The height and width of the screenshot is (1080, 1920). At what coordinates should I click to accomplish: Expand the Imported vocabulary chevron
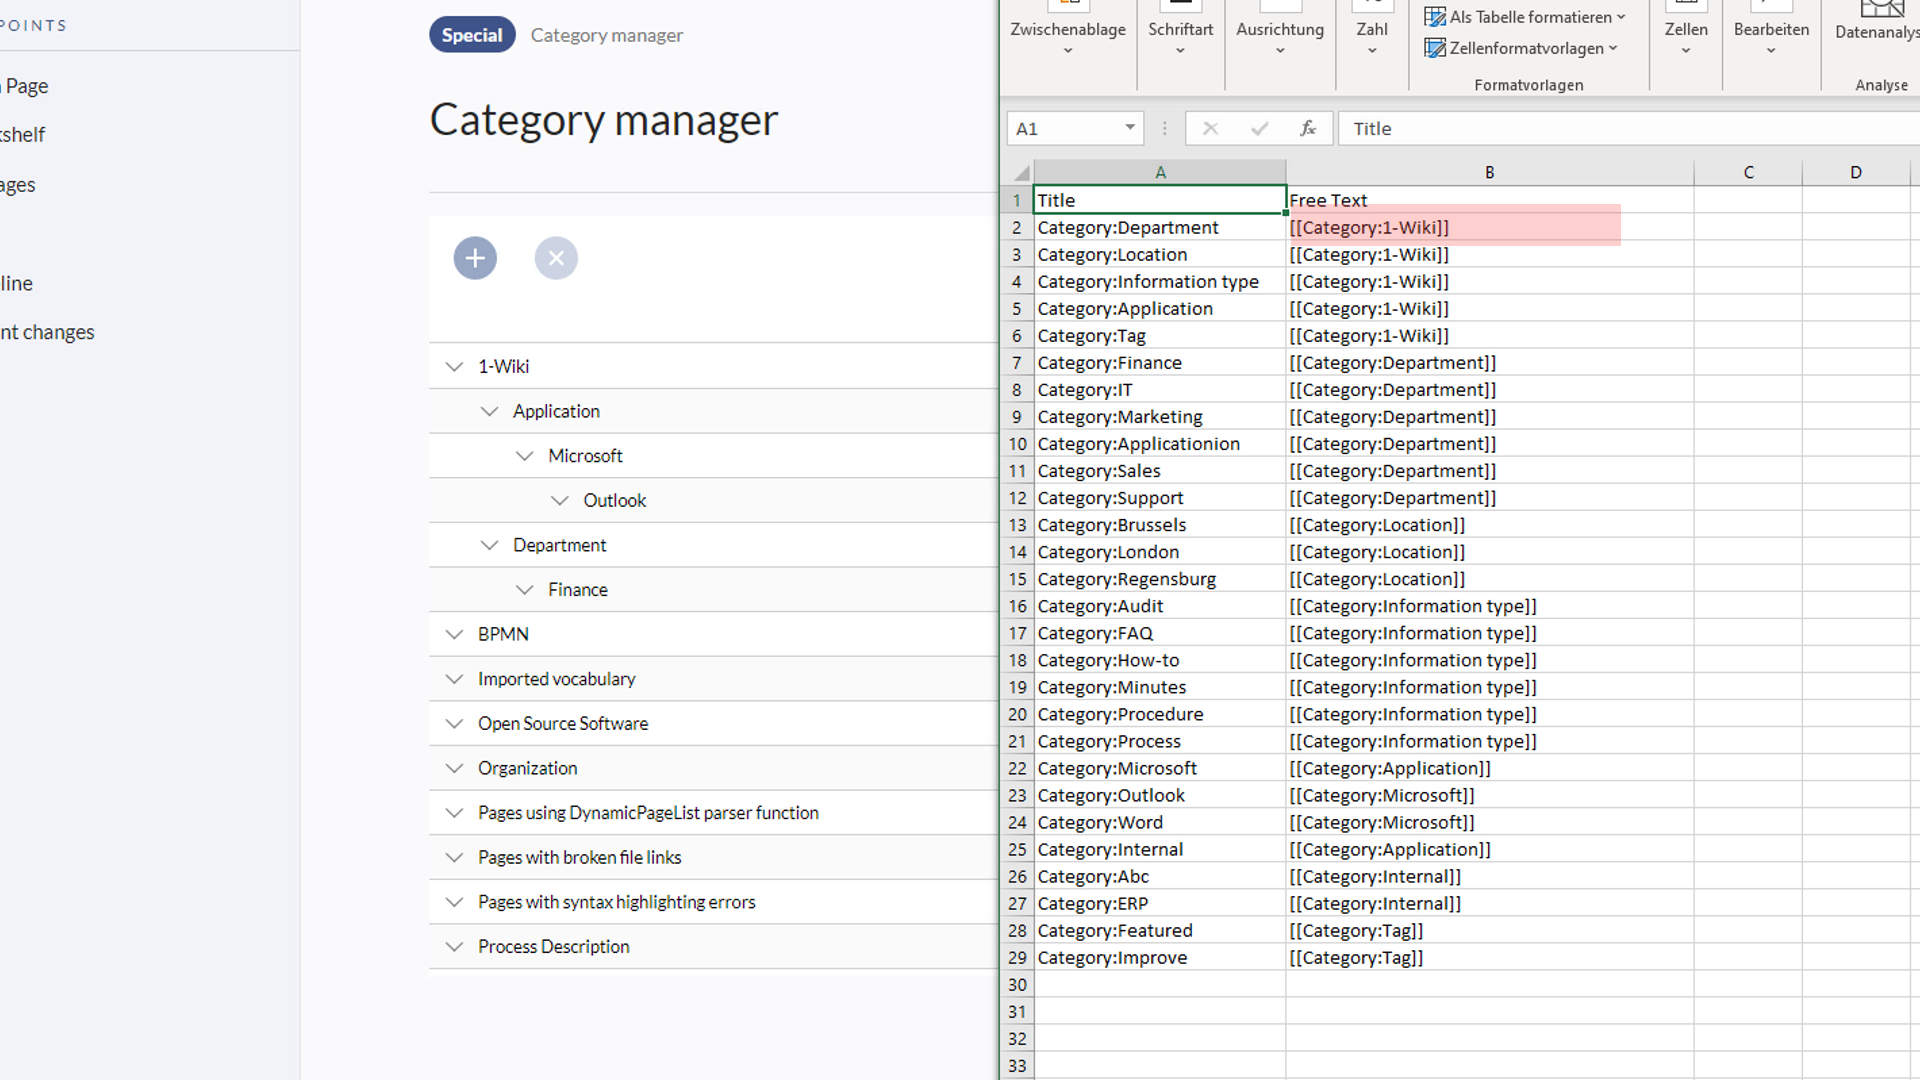[x=454, y=679]
